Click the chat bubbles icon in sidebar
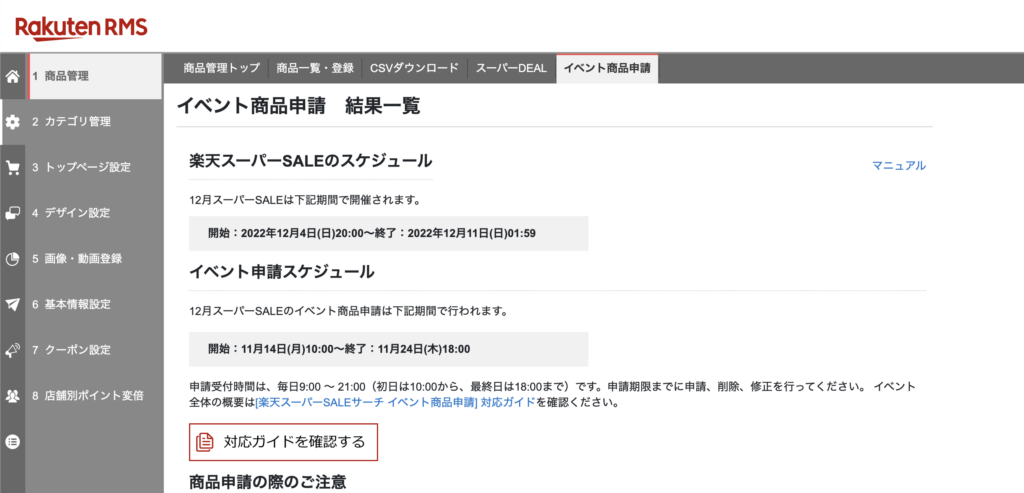 coord(13,213)
